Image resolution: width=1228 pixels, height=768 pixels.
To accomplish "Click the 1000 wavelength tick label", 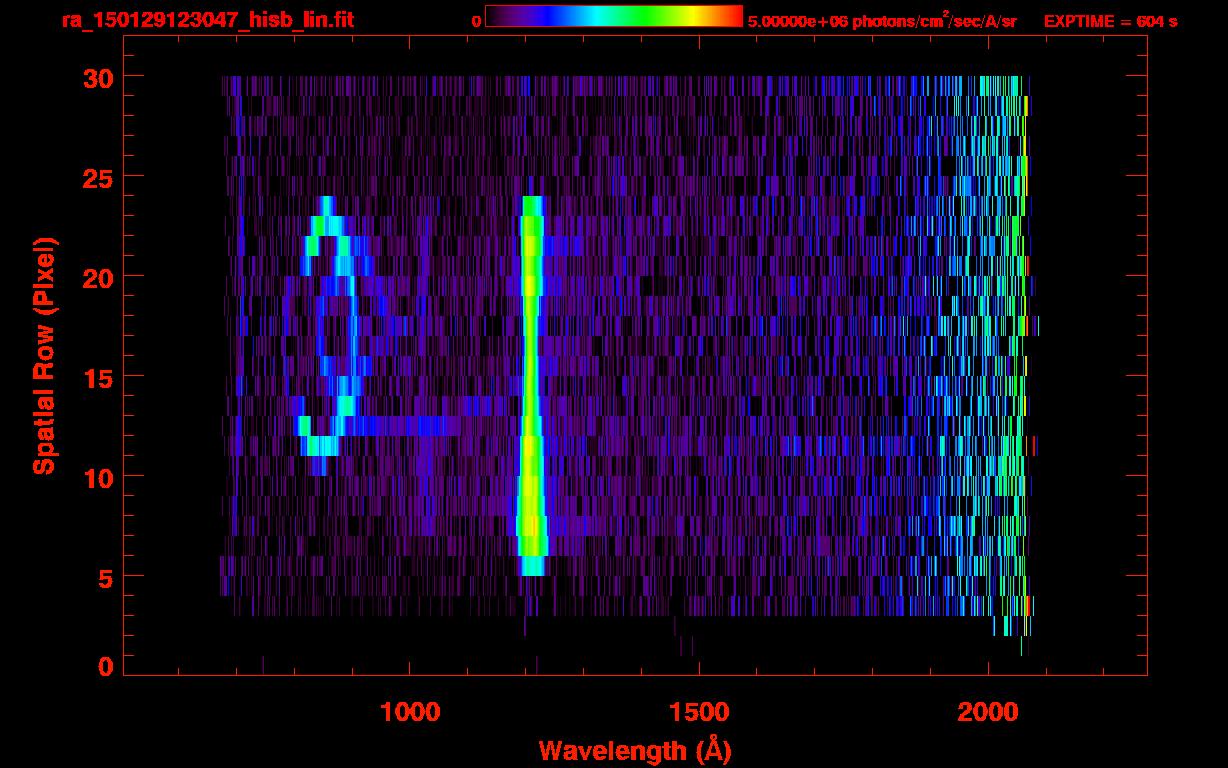I will (x=410, y=712).
